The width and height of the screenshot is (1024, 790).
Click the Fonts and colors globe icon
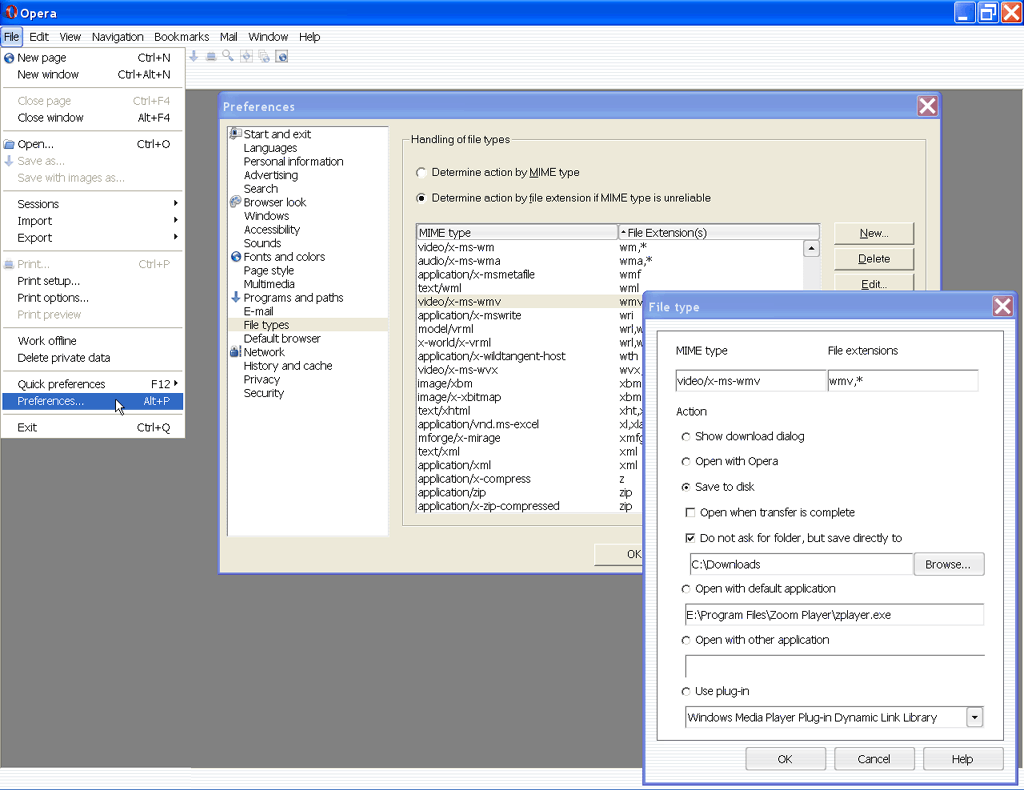click(235, 256)
